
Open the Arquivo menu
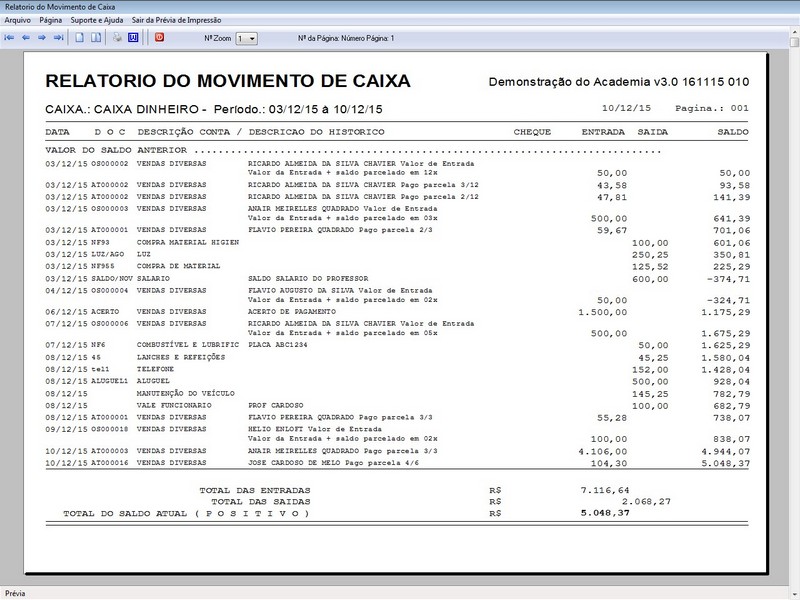pos(17,20)
